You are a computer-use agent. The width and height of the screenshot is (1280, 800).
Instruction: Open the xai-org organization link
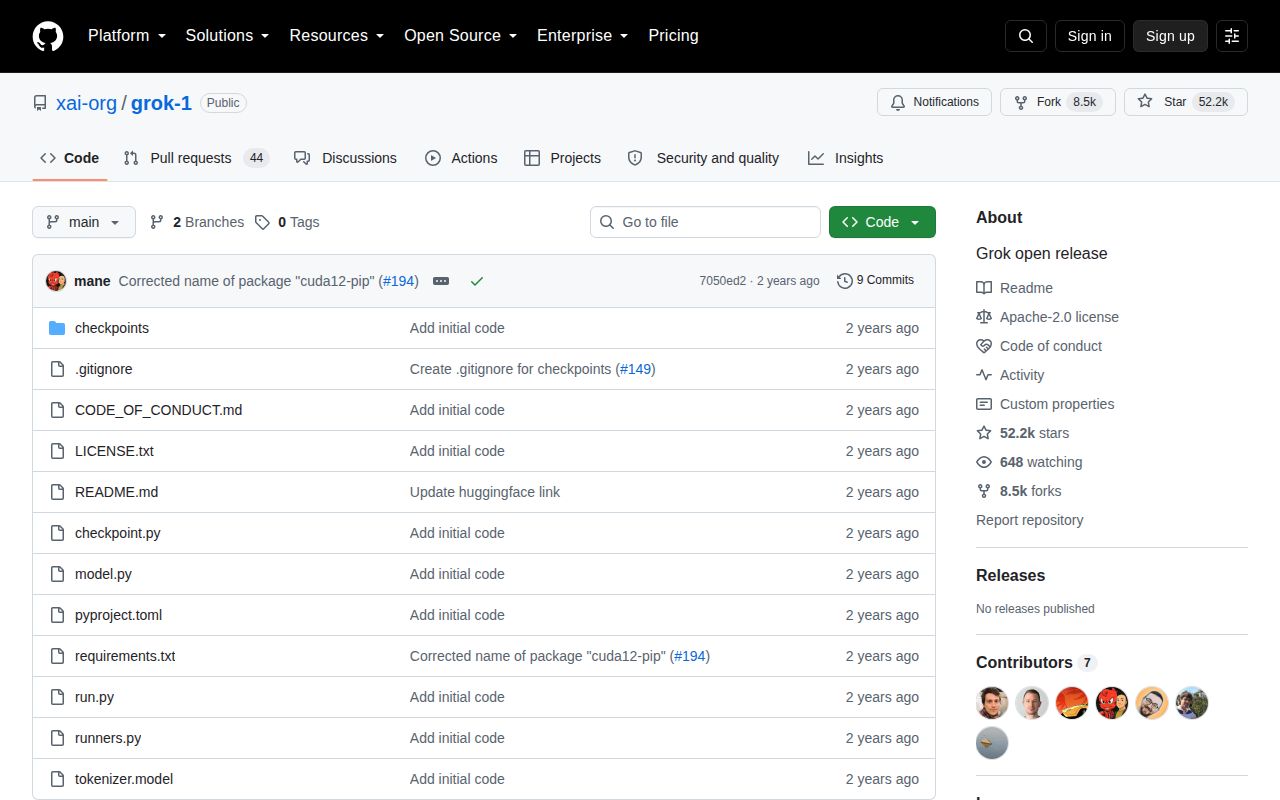point(86,103)
